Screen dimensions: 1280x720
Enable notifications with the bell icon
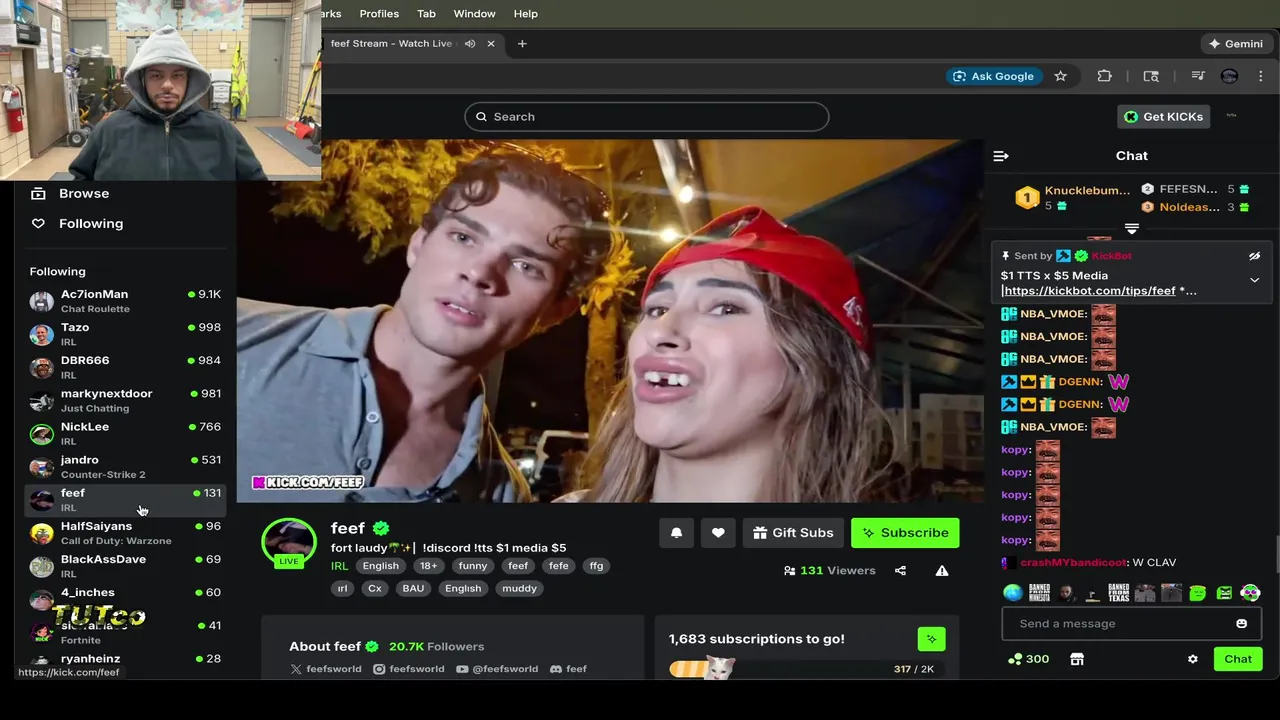point(676,533)
